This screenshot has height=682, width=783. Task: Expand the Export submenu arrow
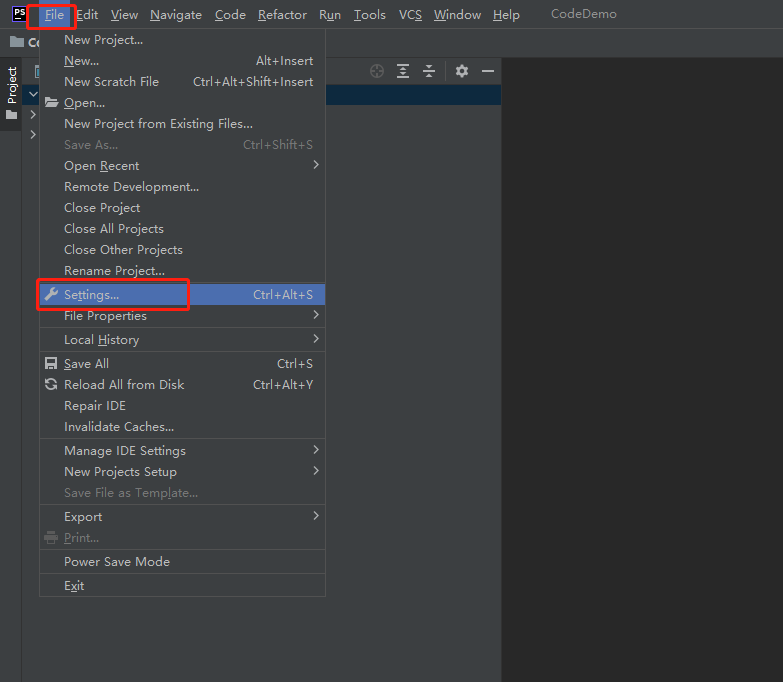point(316,516)
